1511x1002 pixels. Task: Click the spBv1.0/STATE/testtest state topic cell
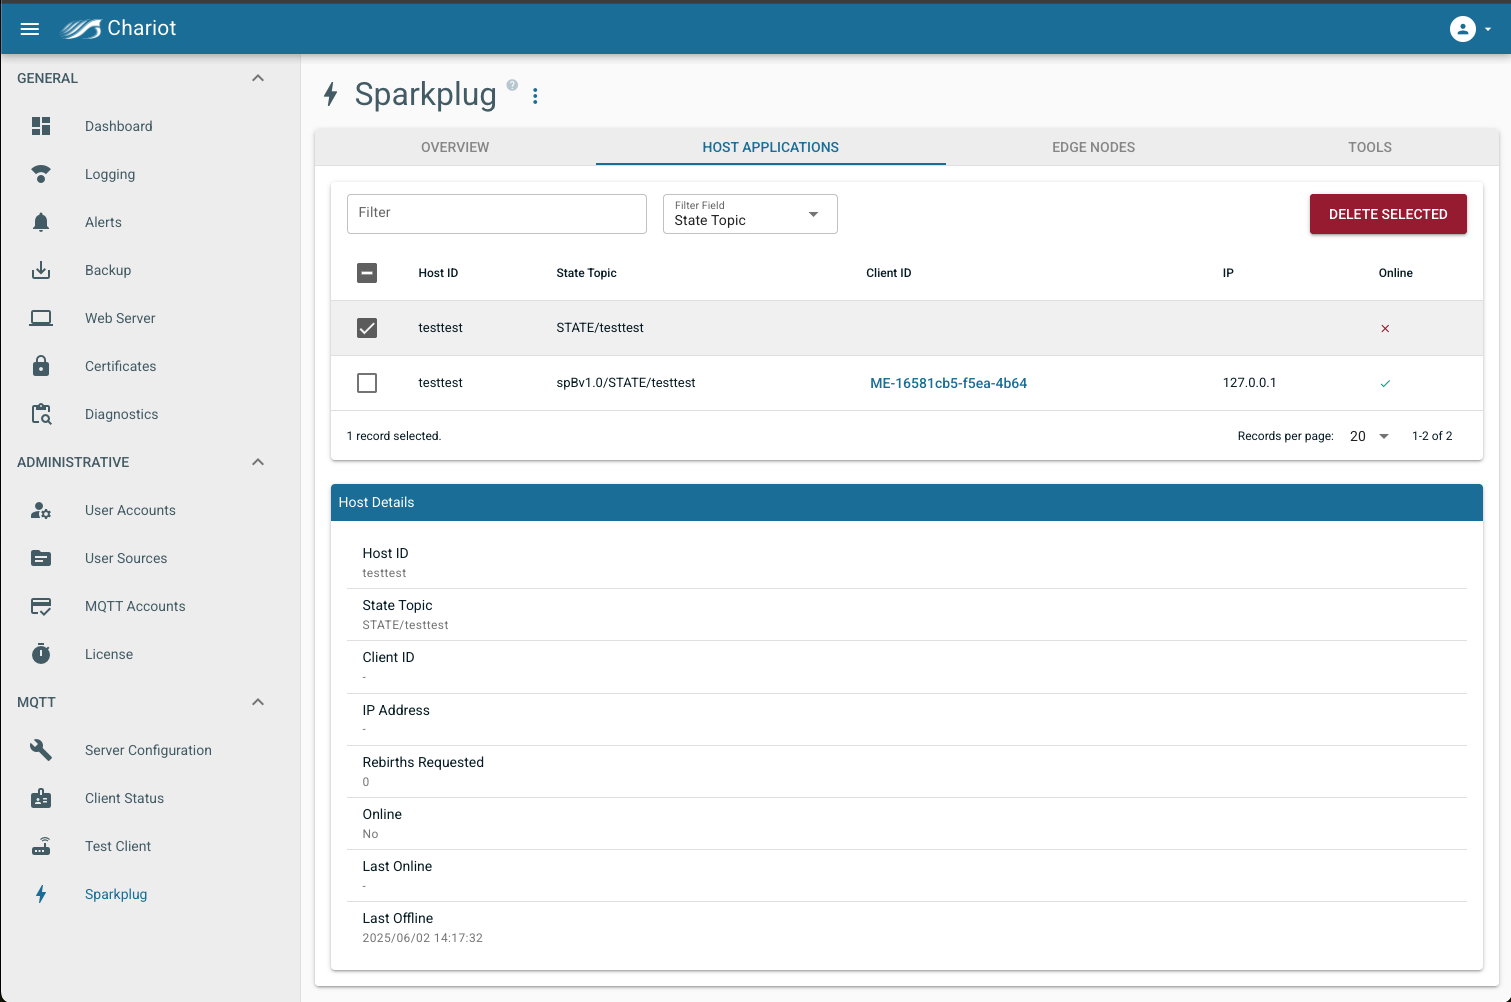[x=626, y=383]
